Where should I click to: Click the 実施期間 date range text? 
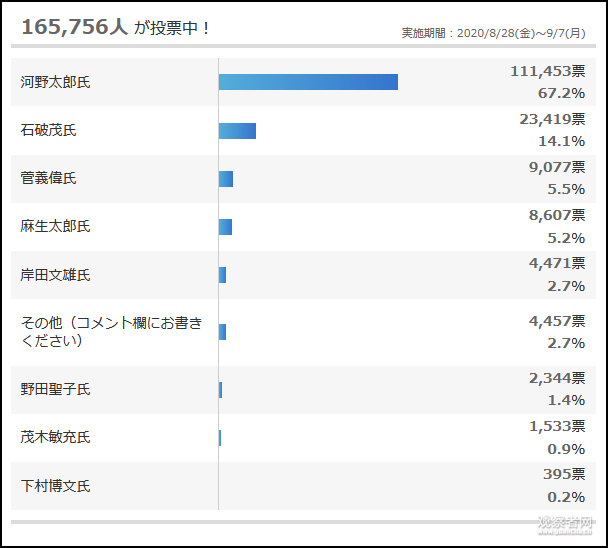coord(493,32)
